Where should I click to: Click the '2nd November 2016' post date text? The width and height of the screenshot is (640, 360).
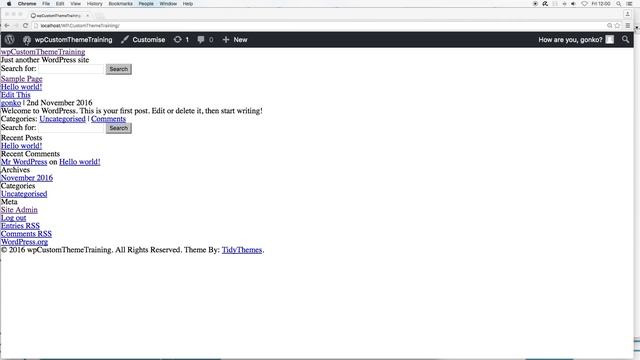point(59,103)
